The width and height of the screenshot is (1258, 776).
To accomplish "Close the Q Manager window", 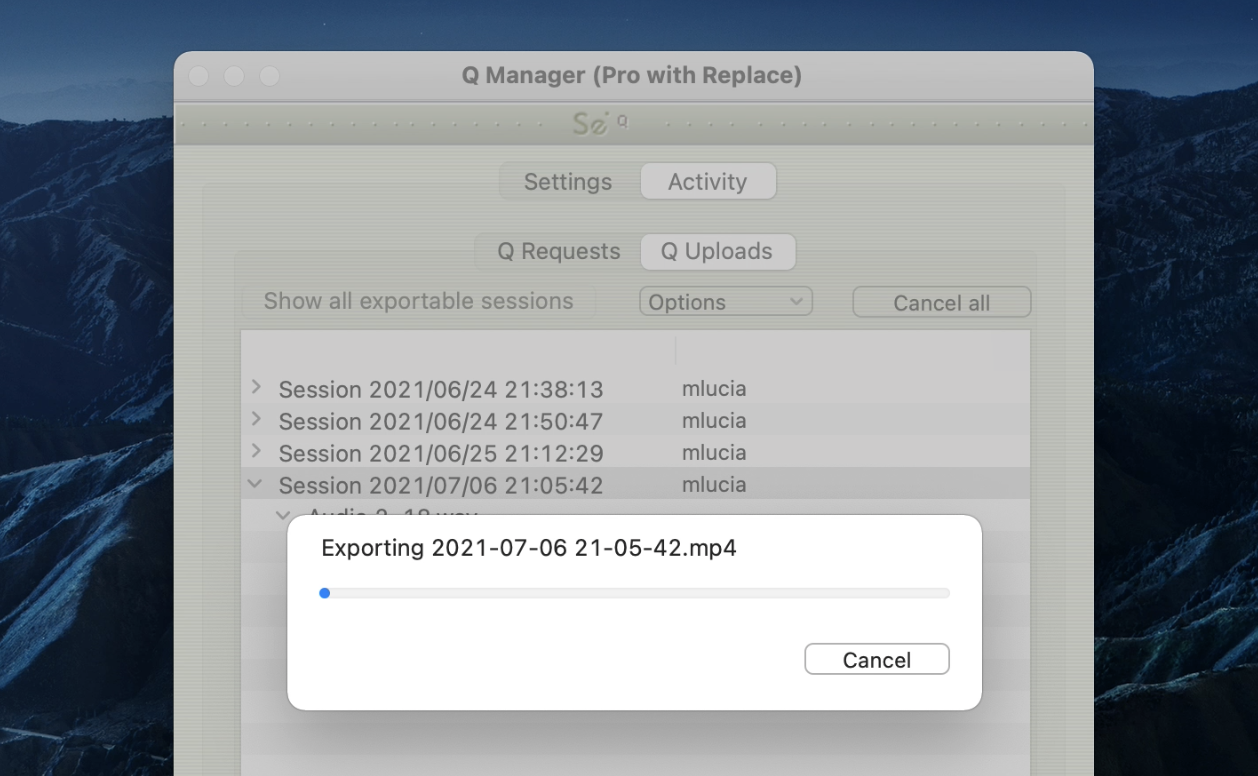I will point(198,76).
